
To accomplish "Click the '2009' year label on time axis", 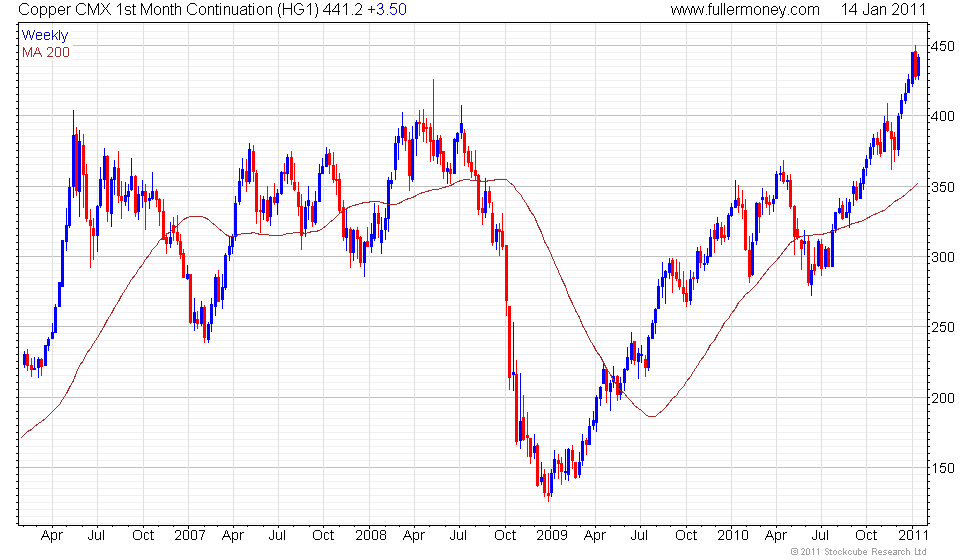I will coord(552,536).
